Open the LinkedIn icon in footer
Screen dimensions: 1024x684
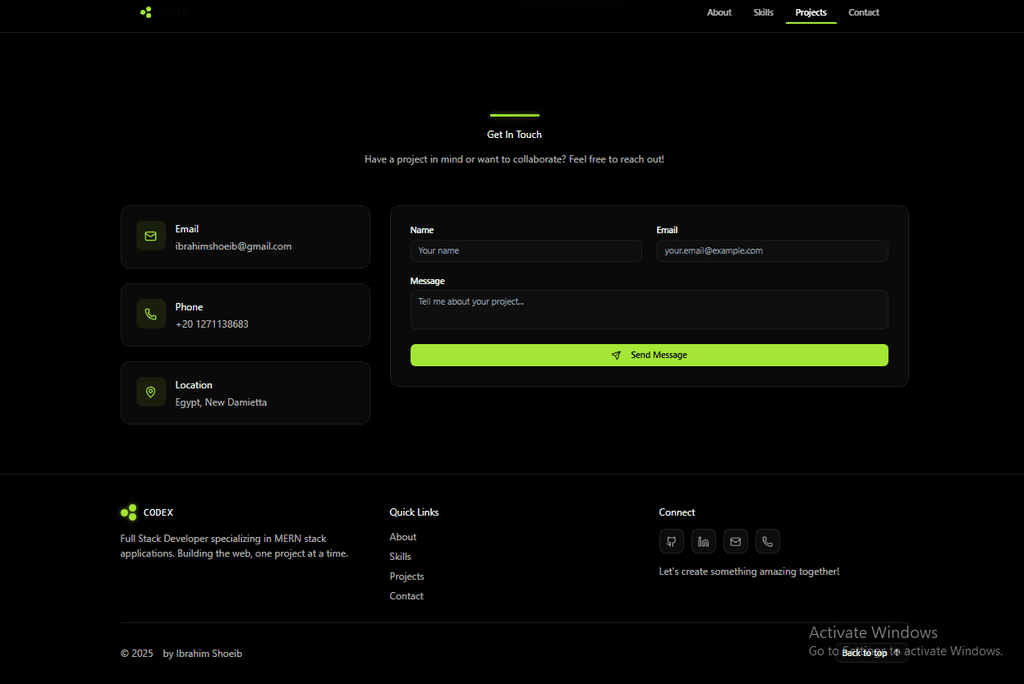[x=703, y=542]
